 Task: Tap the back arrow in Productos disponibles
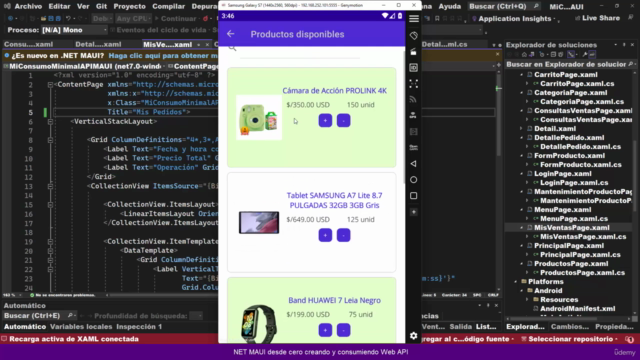pyautogui.click(x=231, y=34)
